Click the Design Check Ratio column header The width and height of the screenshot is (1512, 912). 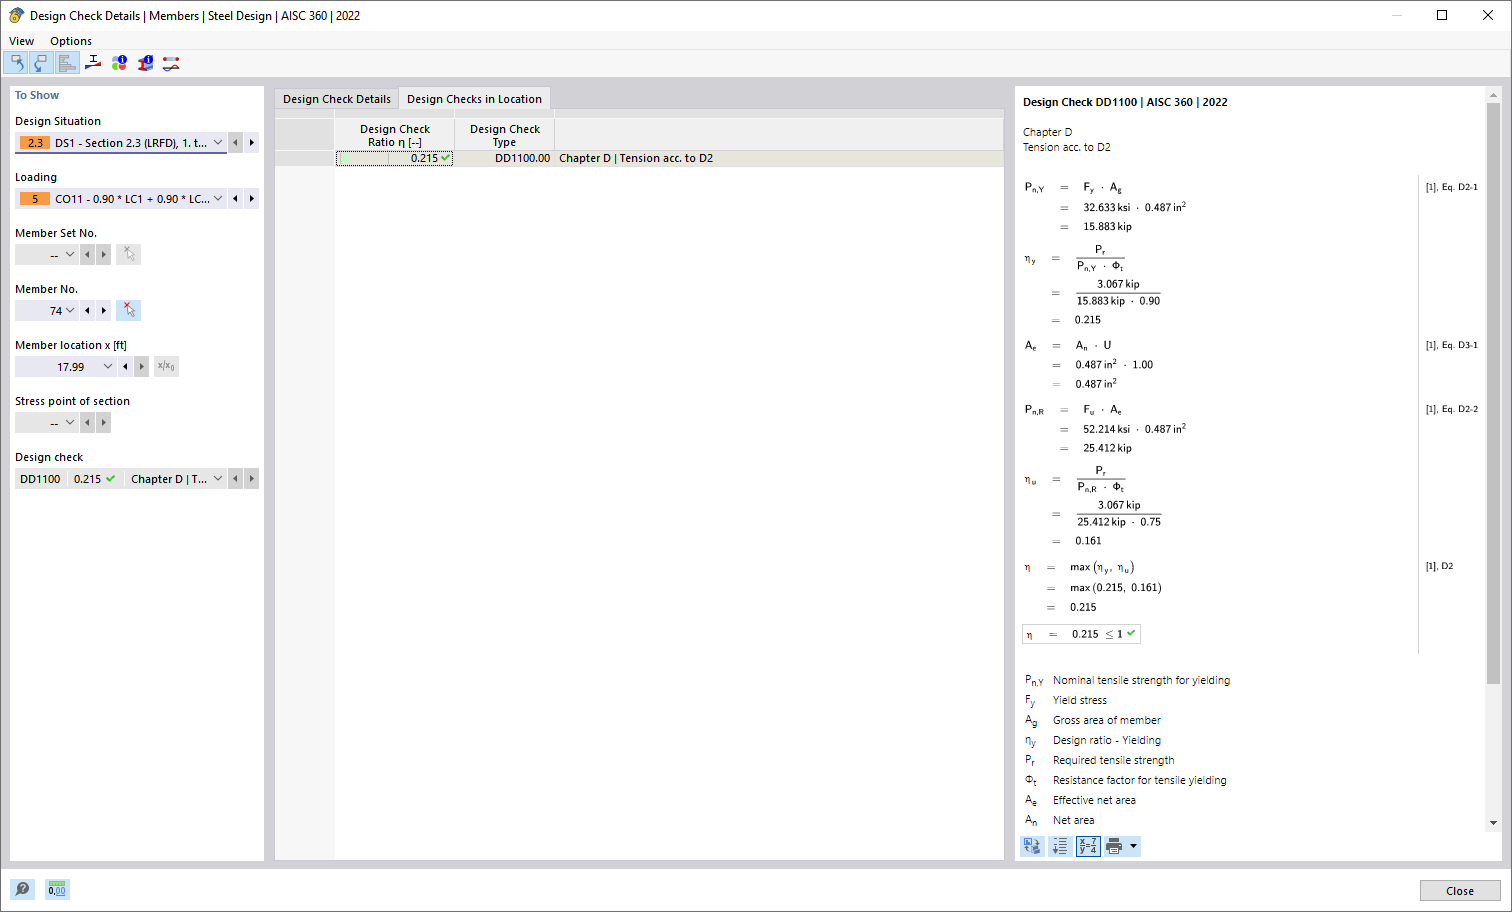coord(395,135)
